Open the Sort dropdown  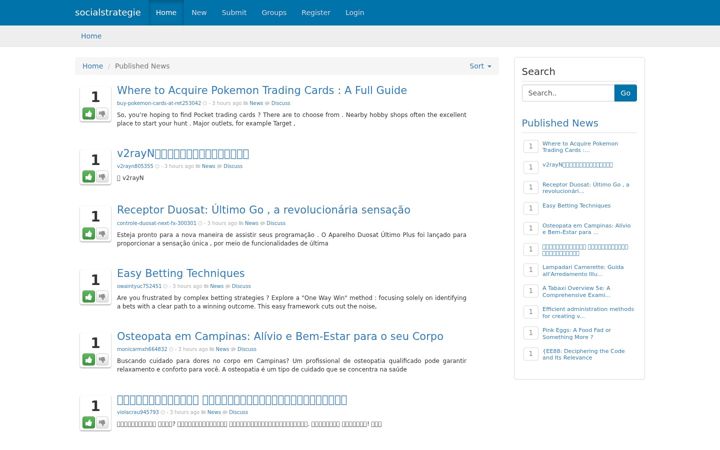click(x=480, y=66)
